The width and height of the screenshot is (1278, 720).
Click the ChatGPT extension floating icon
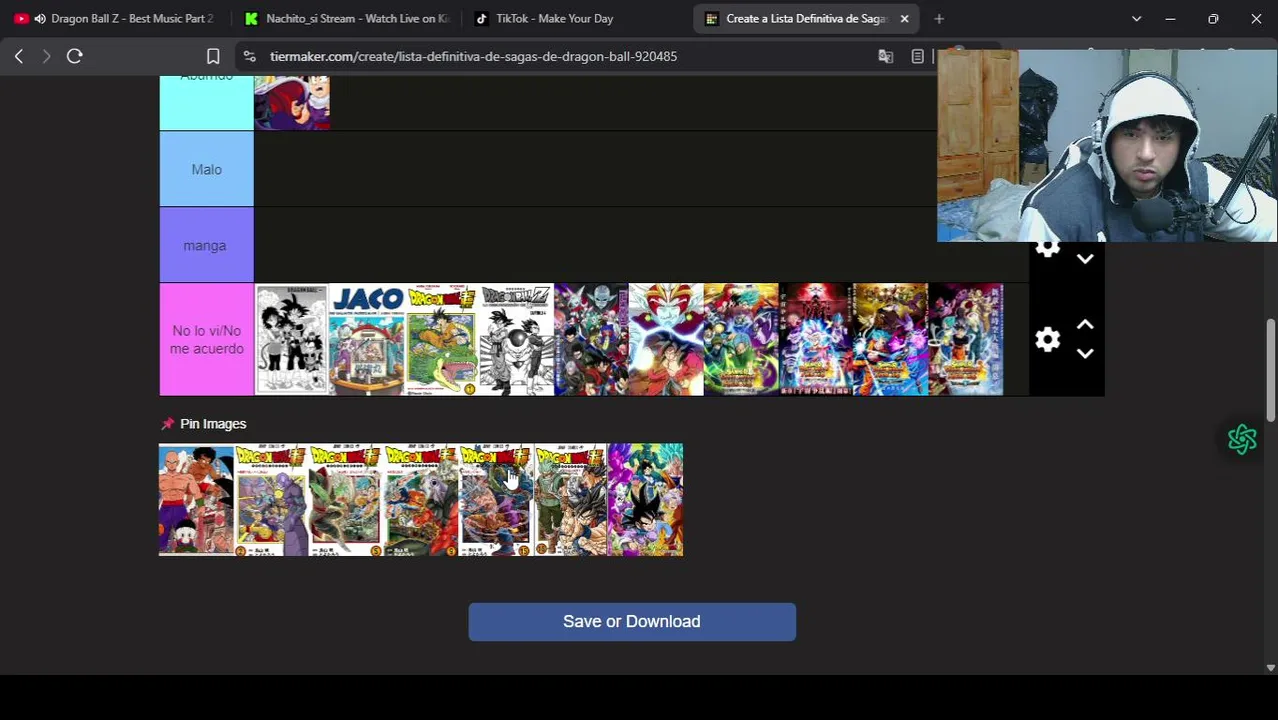point(1242,439)
